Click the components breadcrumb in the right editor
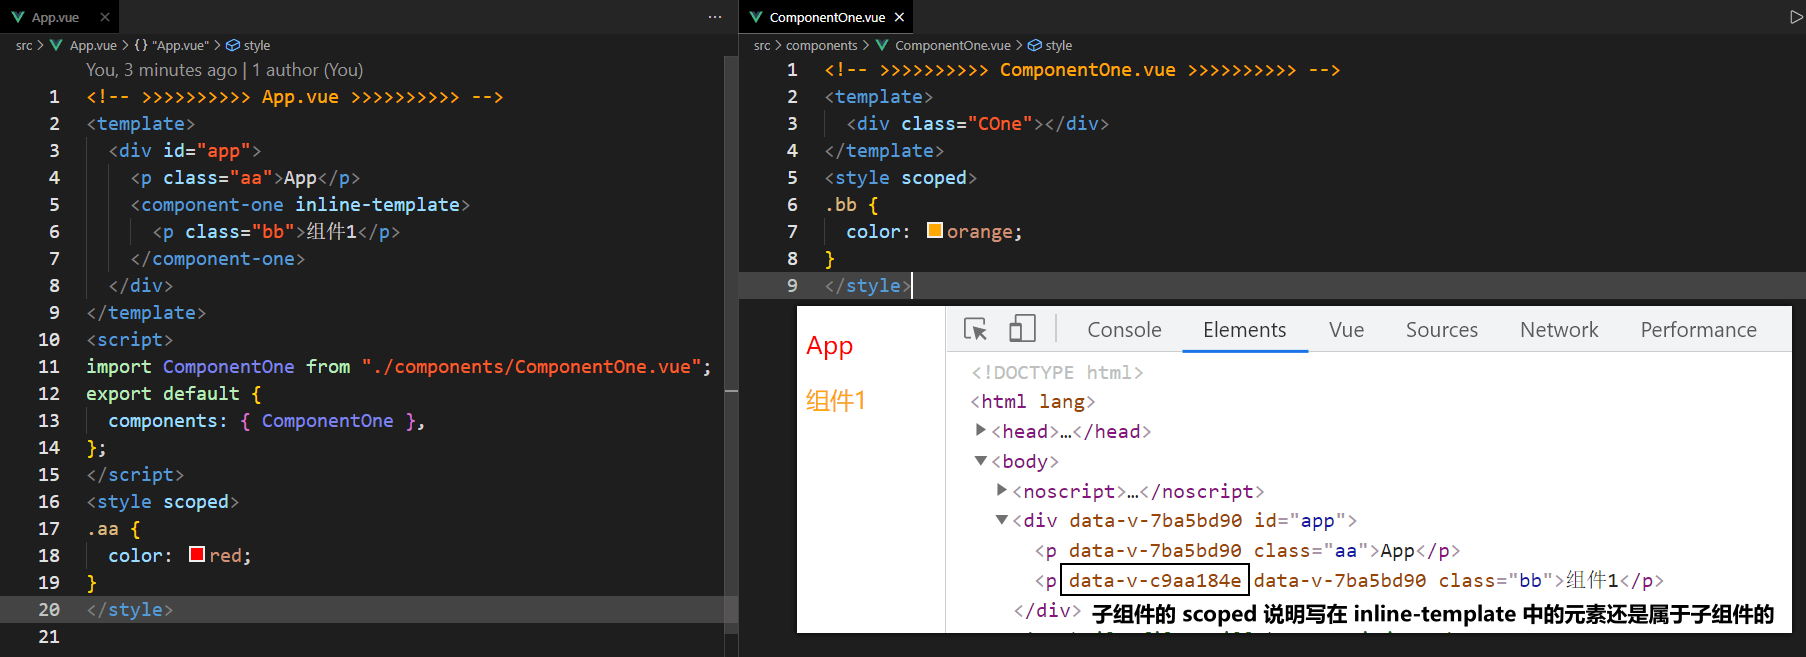Image resolution: width=1806 pixels, height=657 pixels. click(x=822, y=45)
